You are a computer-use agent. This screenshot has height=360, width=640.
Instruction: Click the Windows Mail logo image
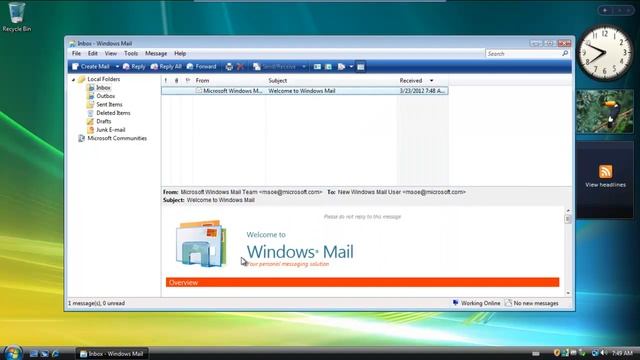pyautogui.click(x=201, y=244)
